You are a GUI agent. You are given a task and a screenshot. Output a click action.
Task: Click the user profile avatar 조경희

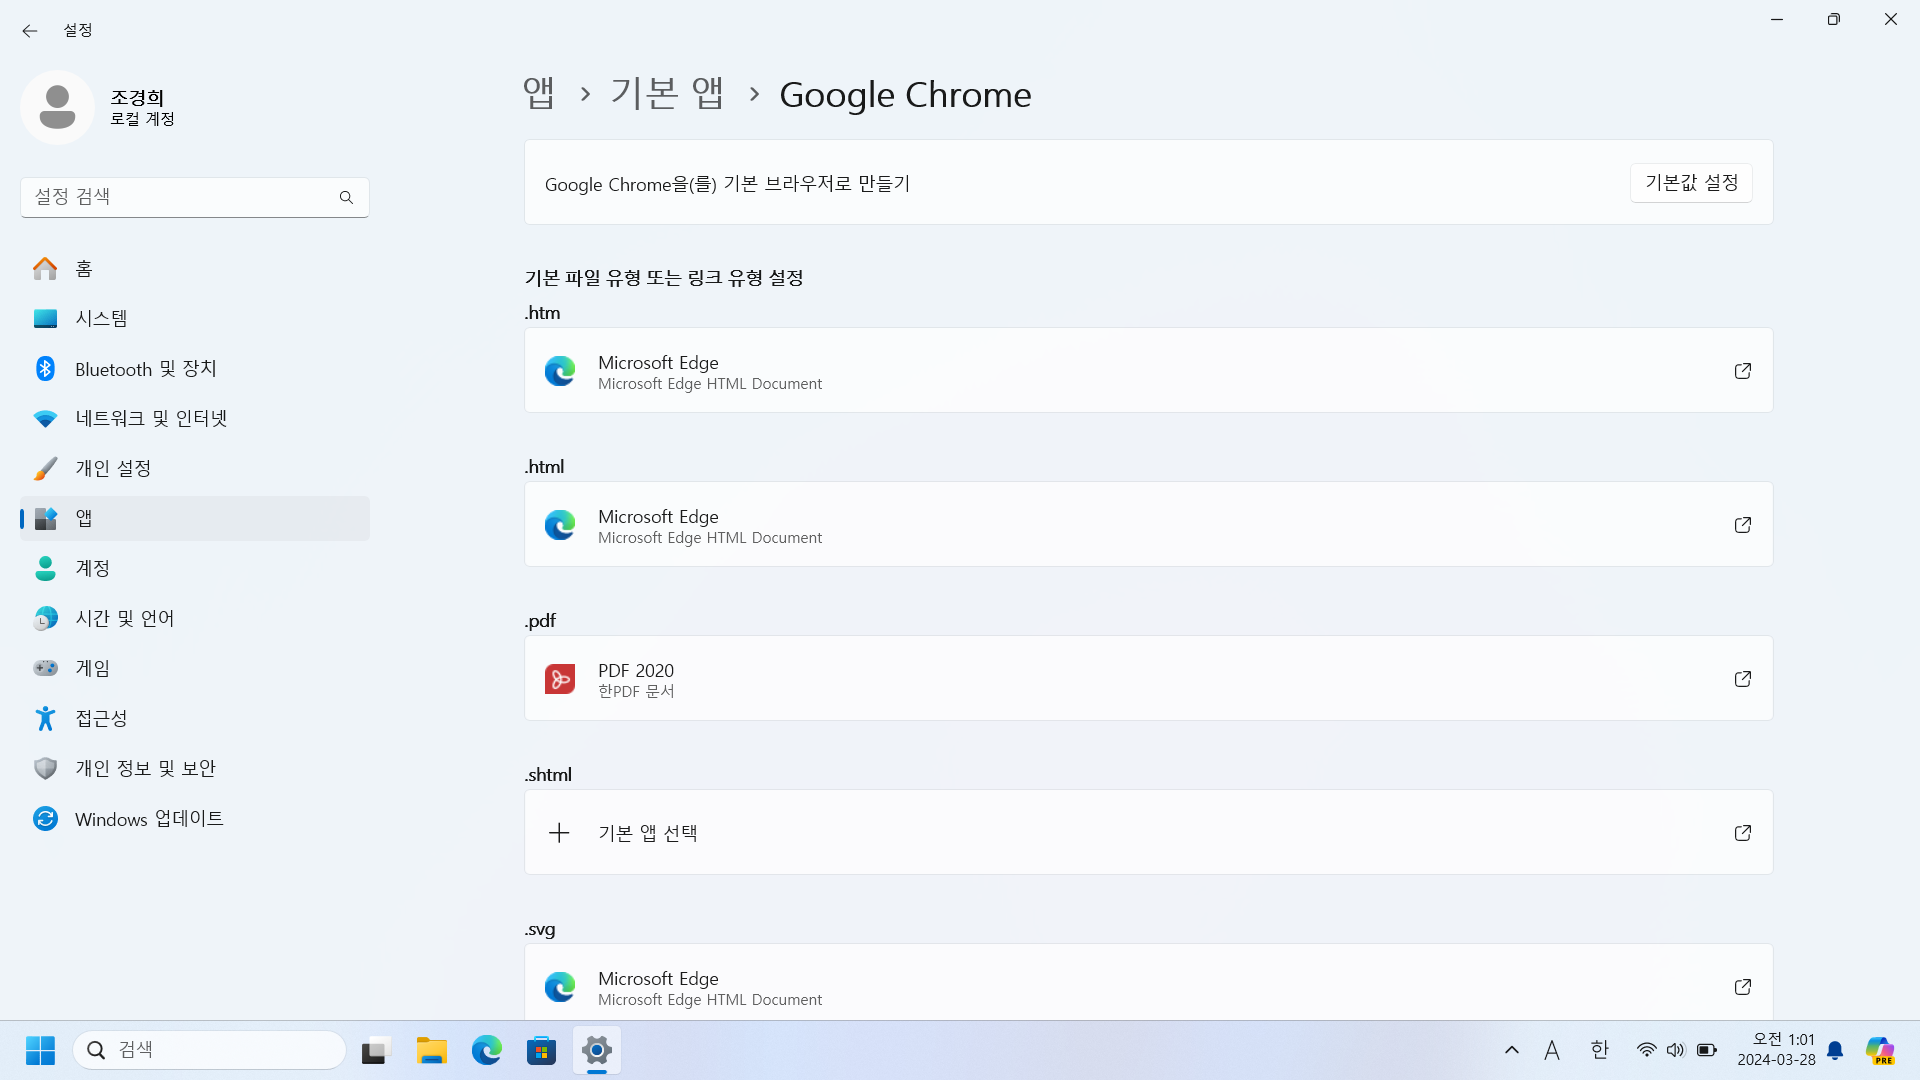pos(57,107)
